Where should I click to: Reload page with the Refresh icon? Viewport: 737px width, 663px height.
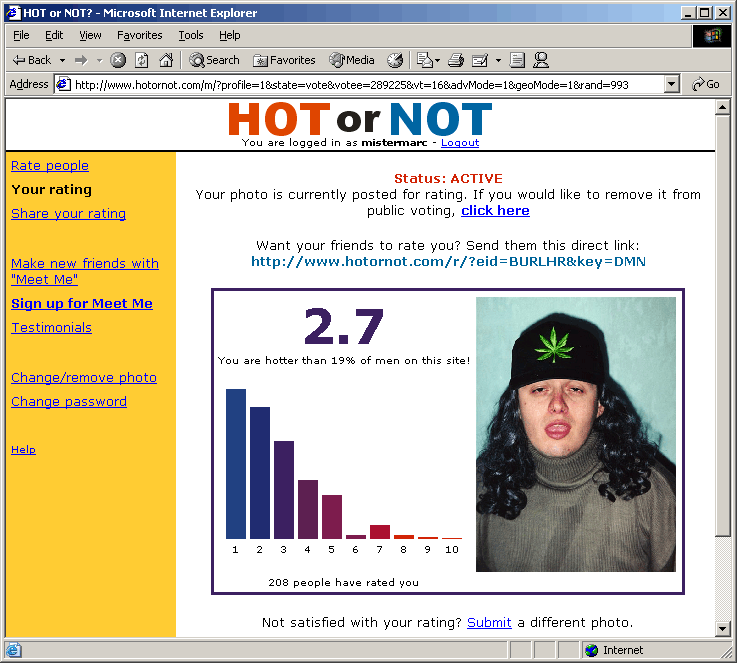point(141,60)
